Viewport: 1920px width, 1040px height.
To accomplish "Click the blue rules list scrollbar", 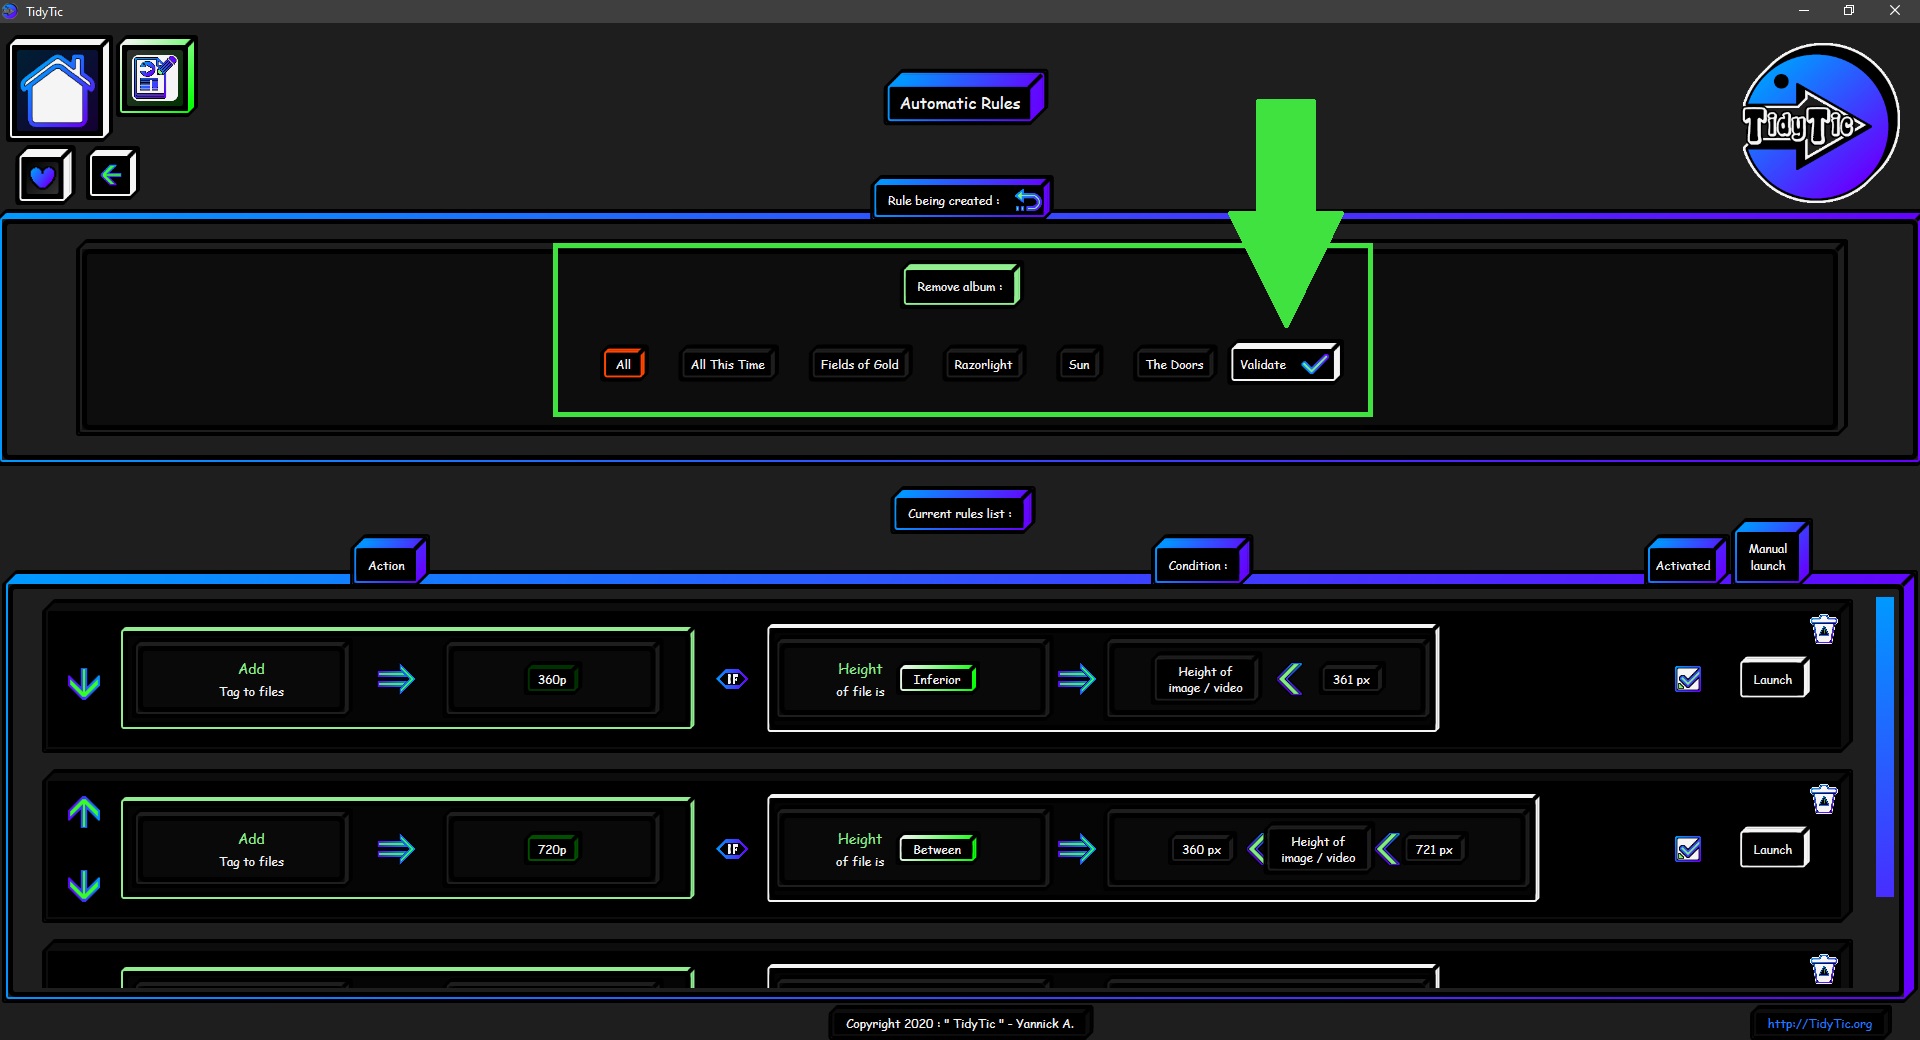I will 1885,747.
